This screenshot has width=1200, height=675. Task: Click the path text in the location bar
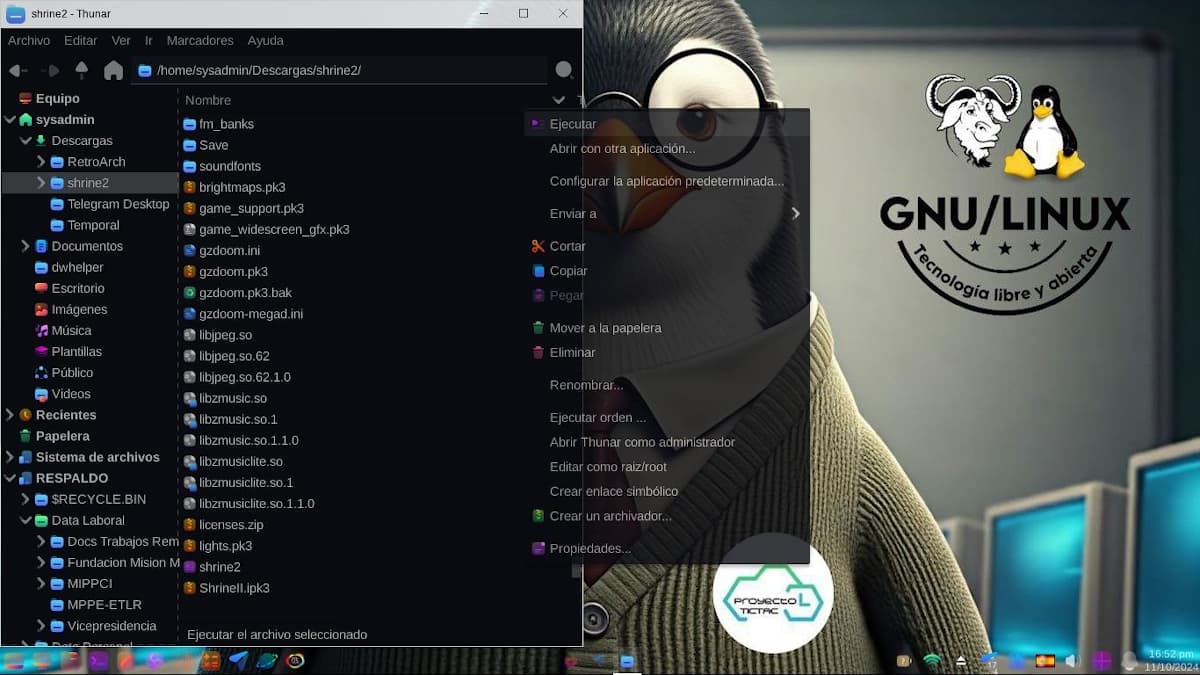click(259, 71)
